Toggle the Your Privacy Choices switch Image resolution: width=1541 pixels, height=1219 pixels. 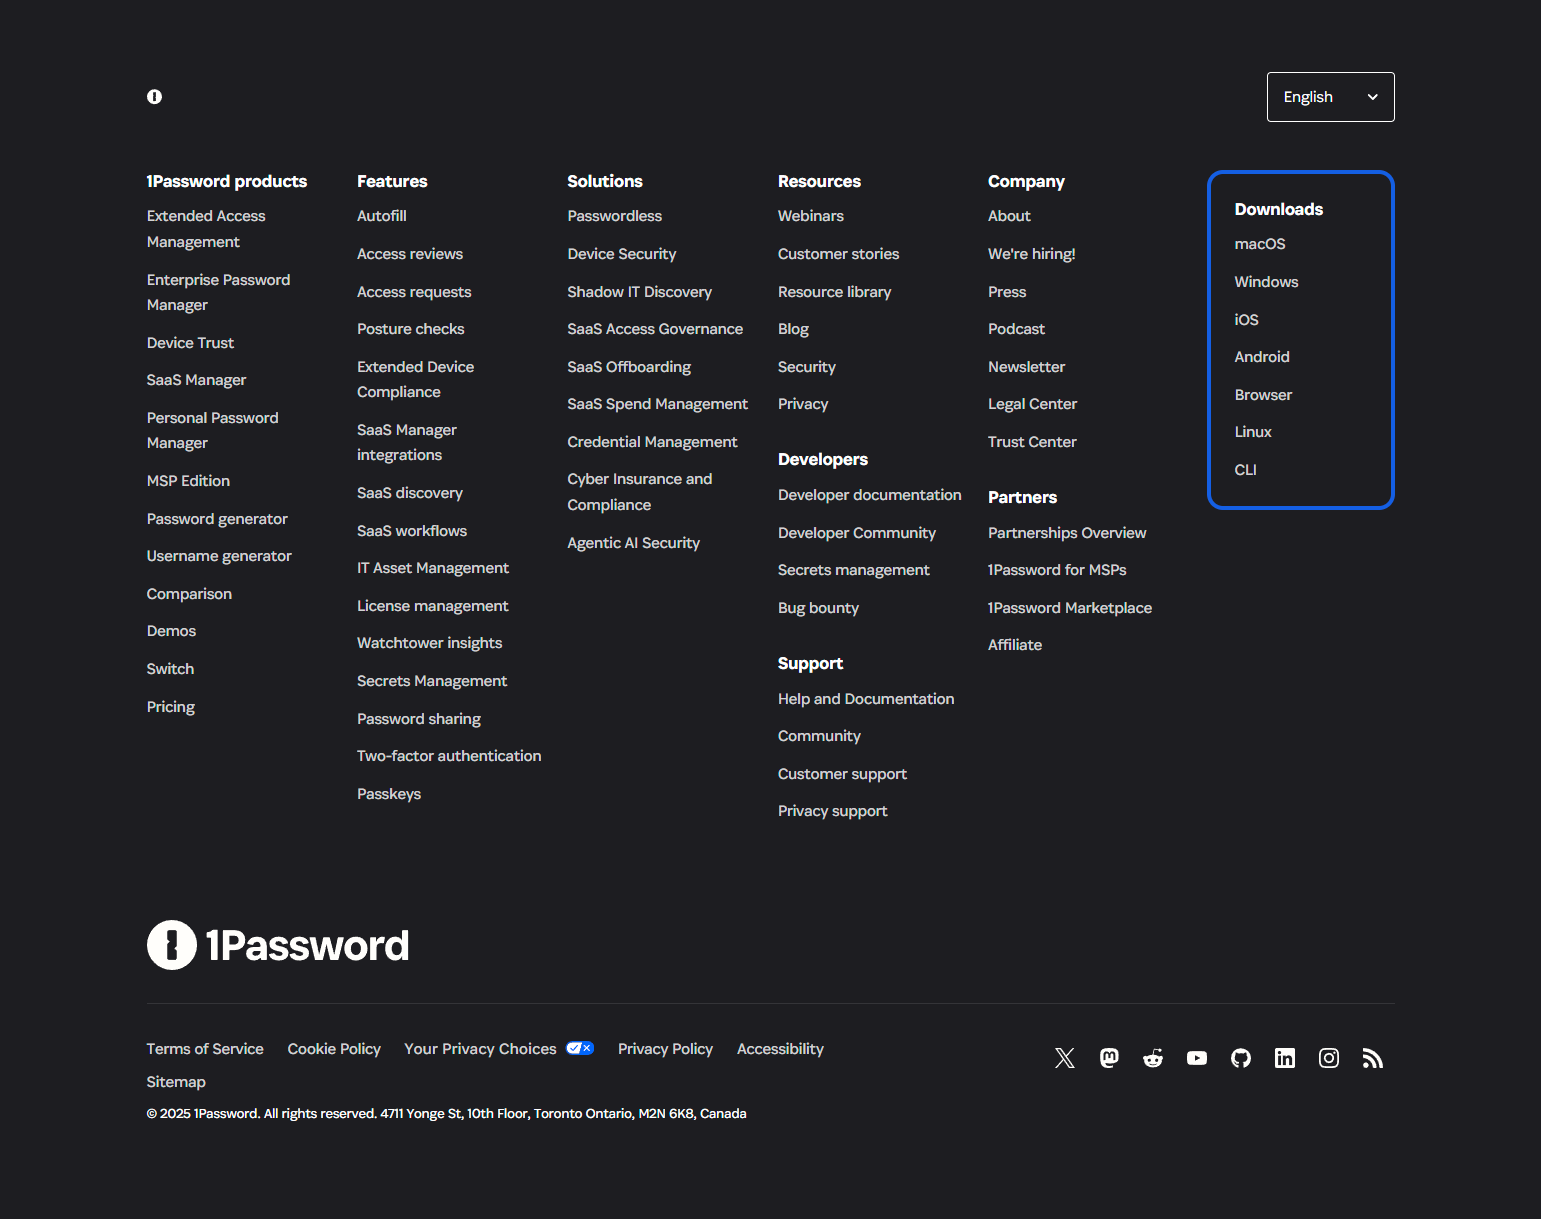(x=579, y=1047)
